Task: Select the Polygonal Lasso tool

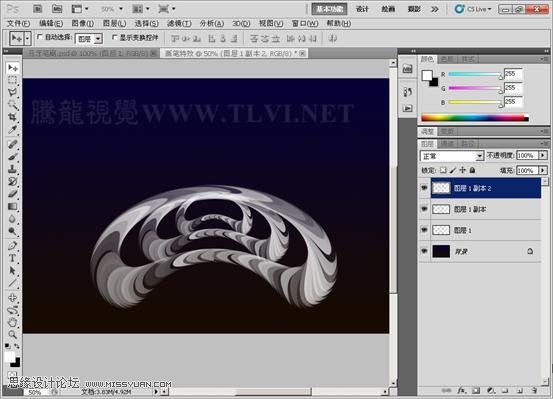Action: coord(13,92)
